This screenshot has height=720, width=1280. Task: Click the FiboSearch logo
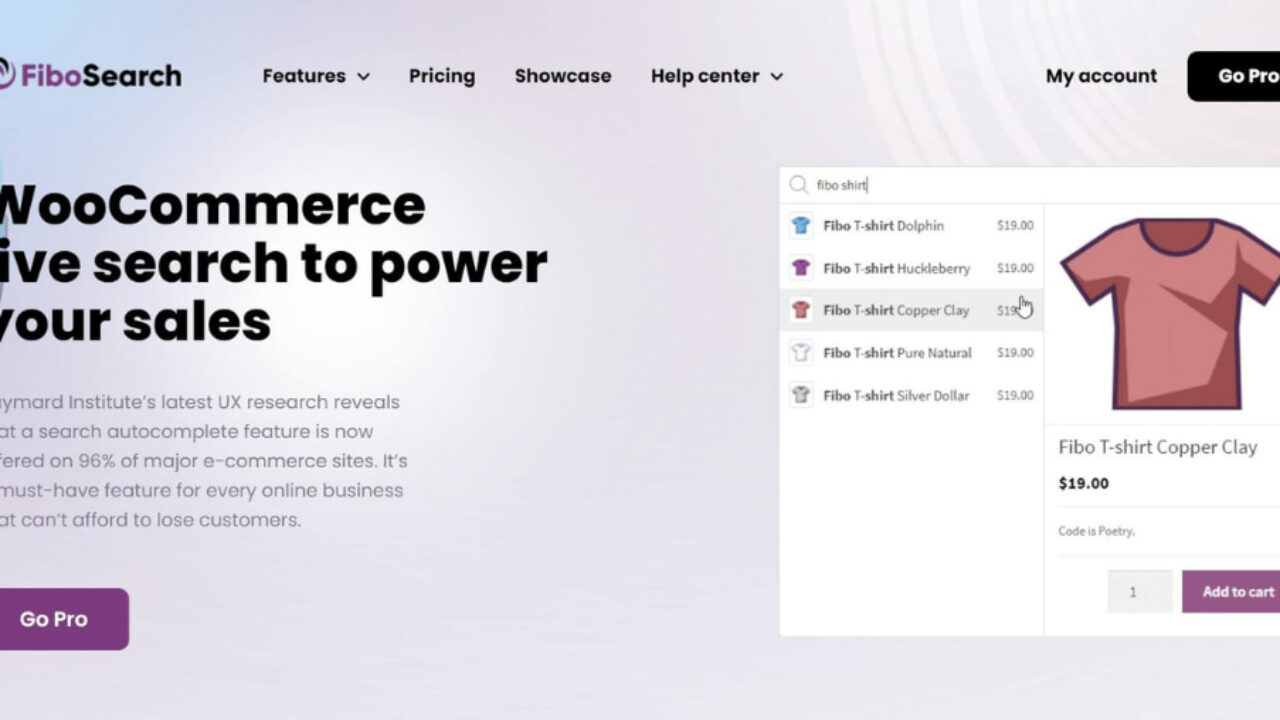(x=90, y=75)
